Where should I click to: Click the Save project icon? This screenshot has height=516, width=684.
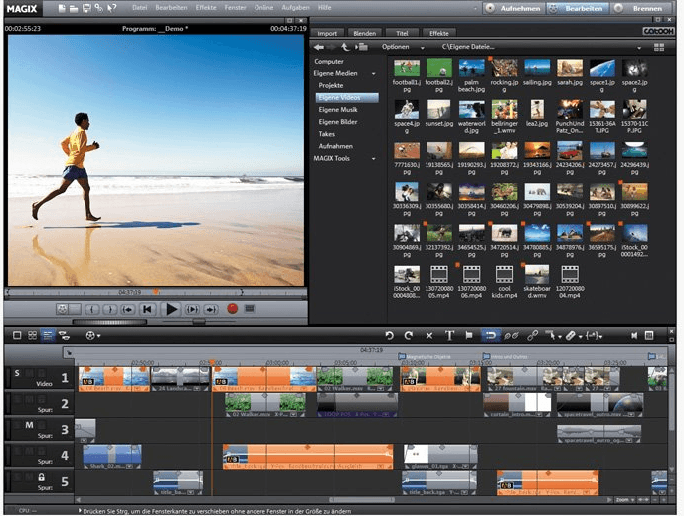(x=86, y=8)
